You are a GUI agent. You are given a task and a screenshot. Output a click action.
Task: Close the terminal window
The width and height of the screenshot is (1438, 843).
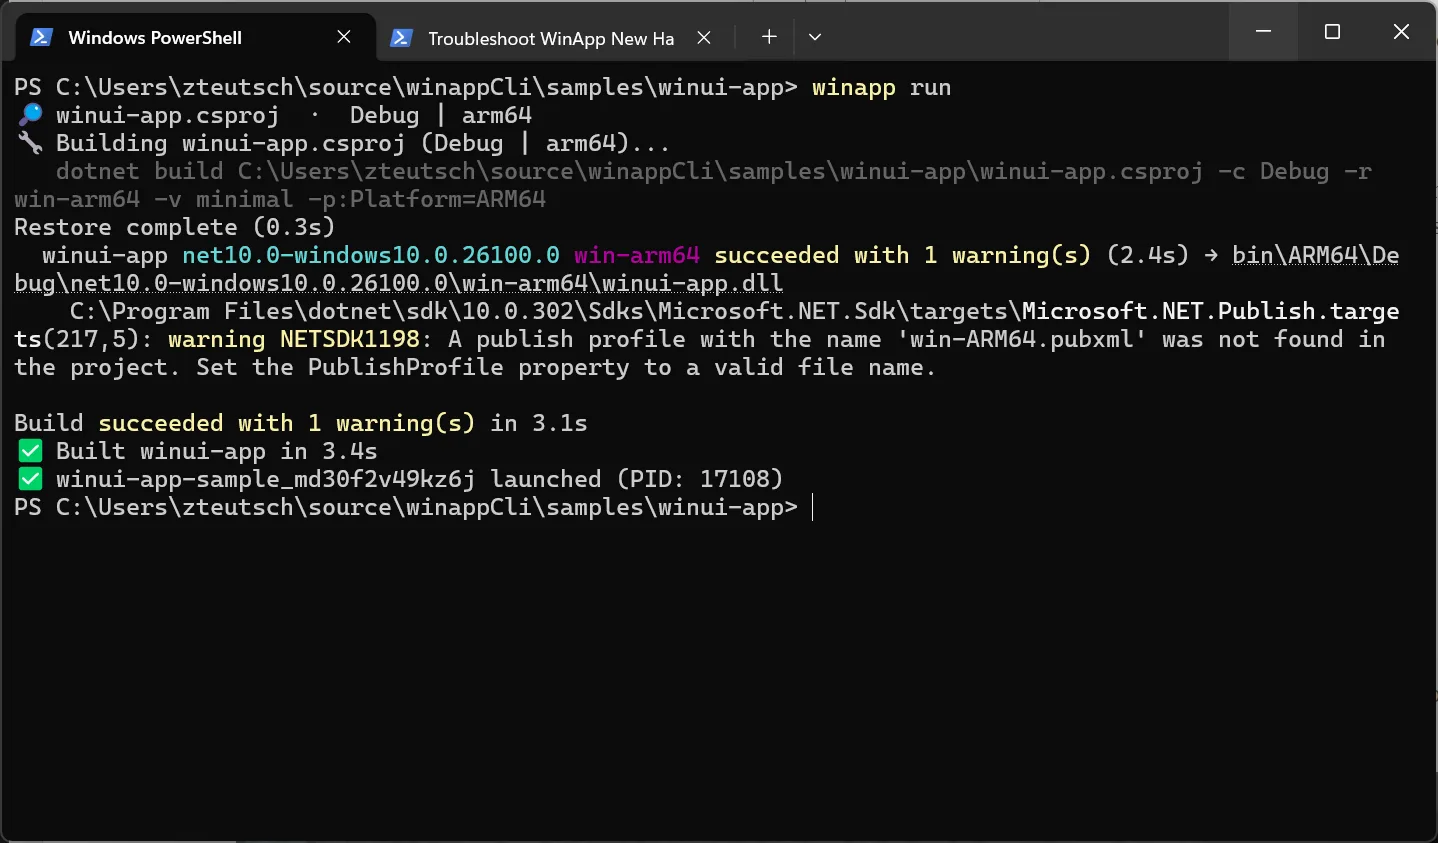click(x=1401, y=32)
